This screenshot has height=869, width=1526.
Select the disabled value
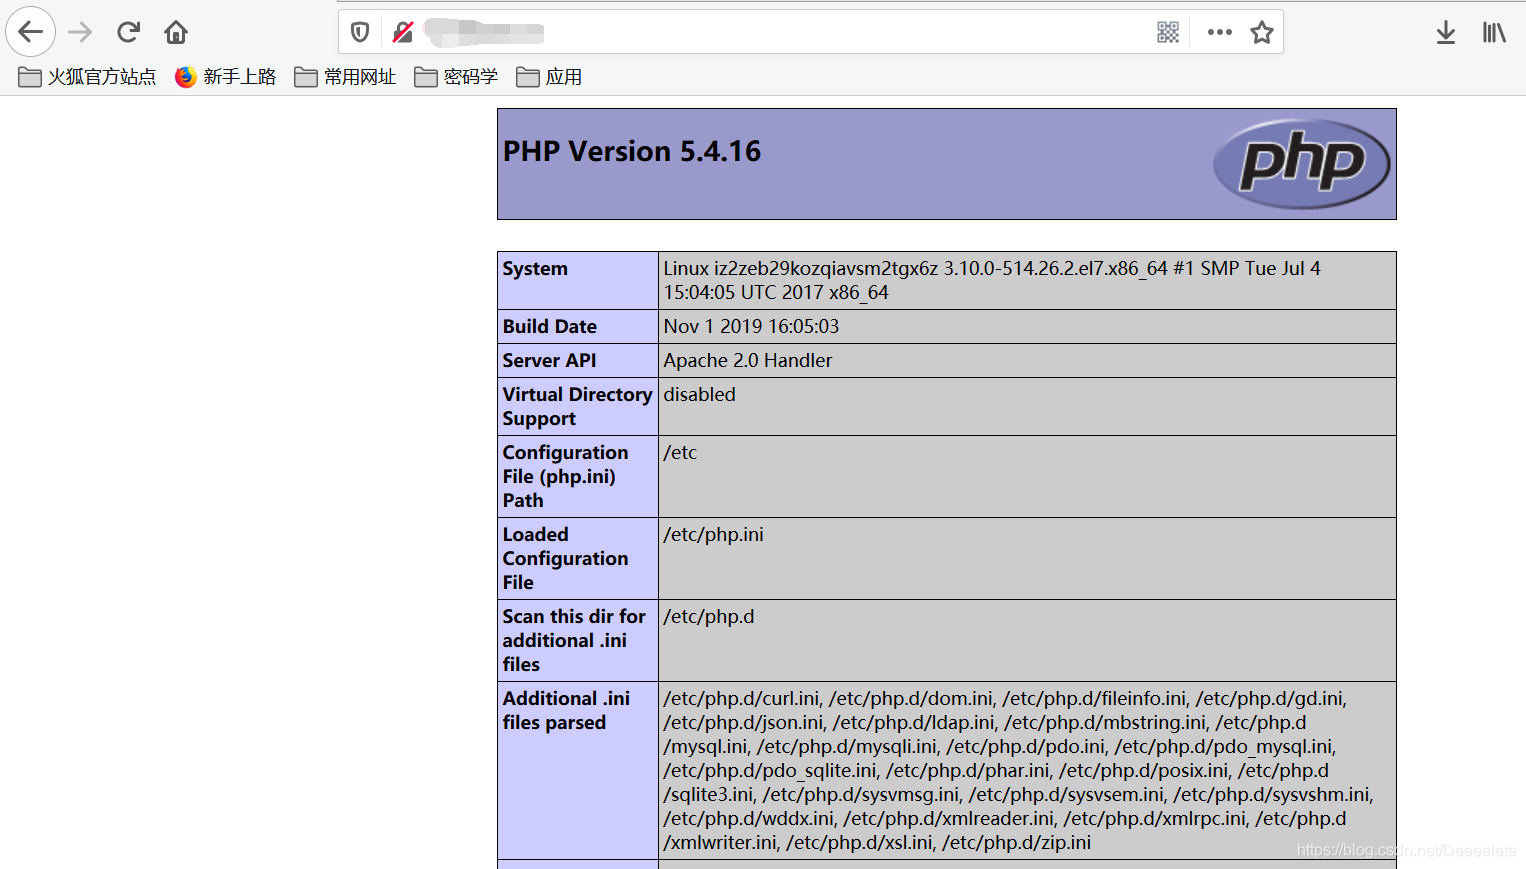(x=699, y=394)
